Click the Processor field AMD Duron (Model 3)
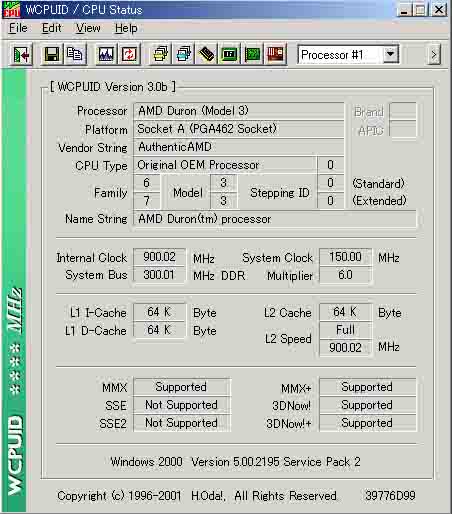Screen dimensions: 452x514 [x=239, y=111]
